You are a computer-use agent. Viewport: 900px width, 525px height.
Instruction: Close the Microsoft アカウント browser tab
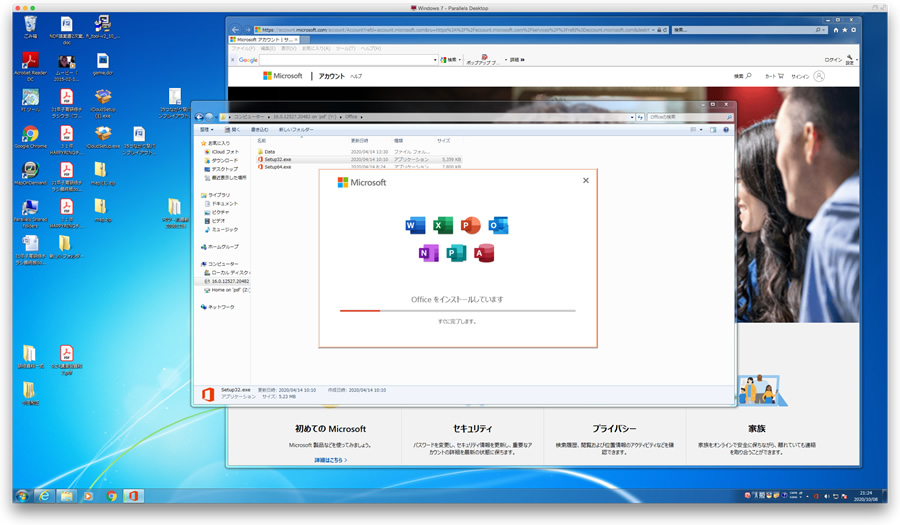[296, 40]
